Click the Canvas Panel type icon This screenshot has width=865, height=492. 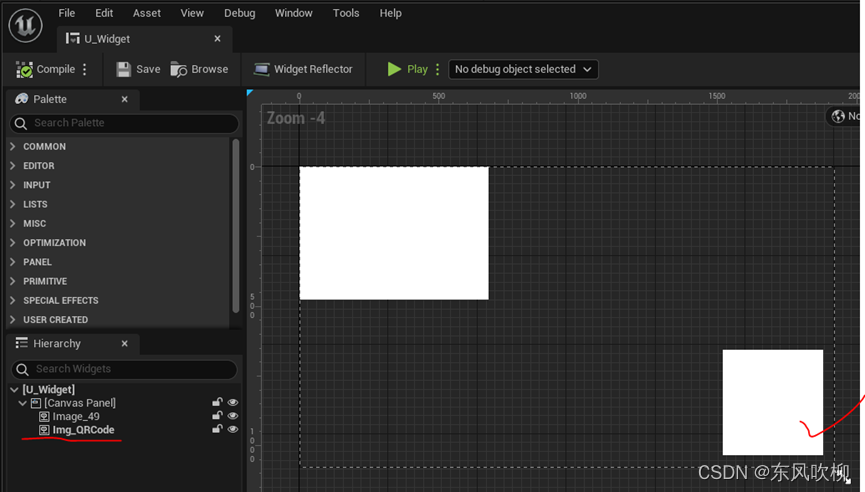pos(36,403)
